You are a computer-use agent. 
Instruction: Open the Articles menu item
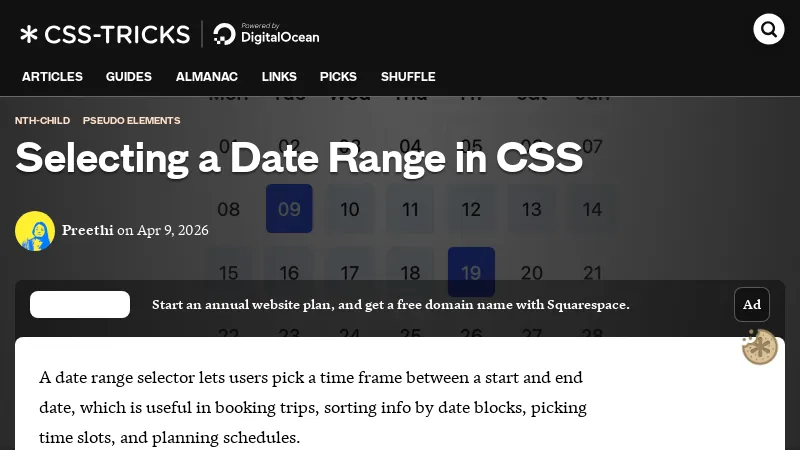tap(52, 77)
